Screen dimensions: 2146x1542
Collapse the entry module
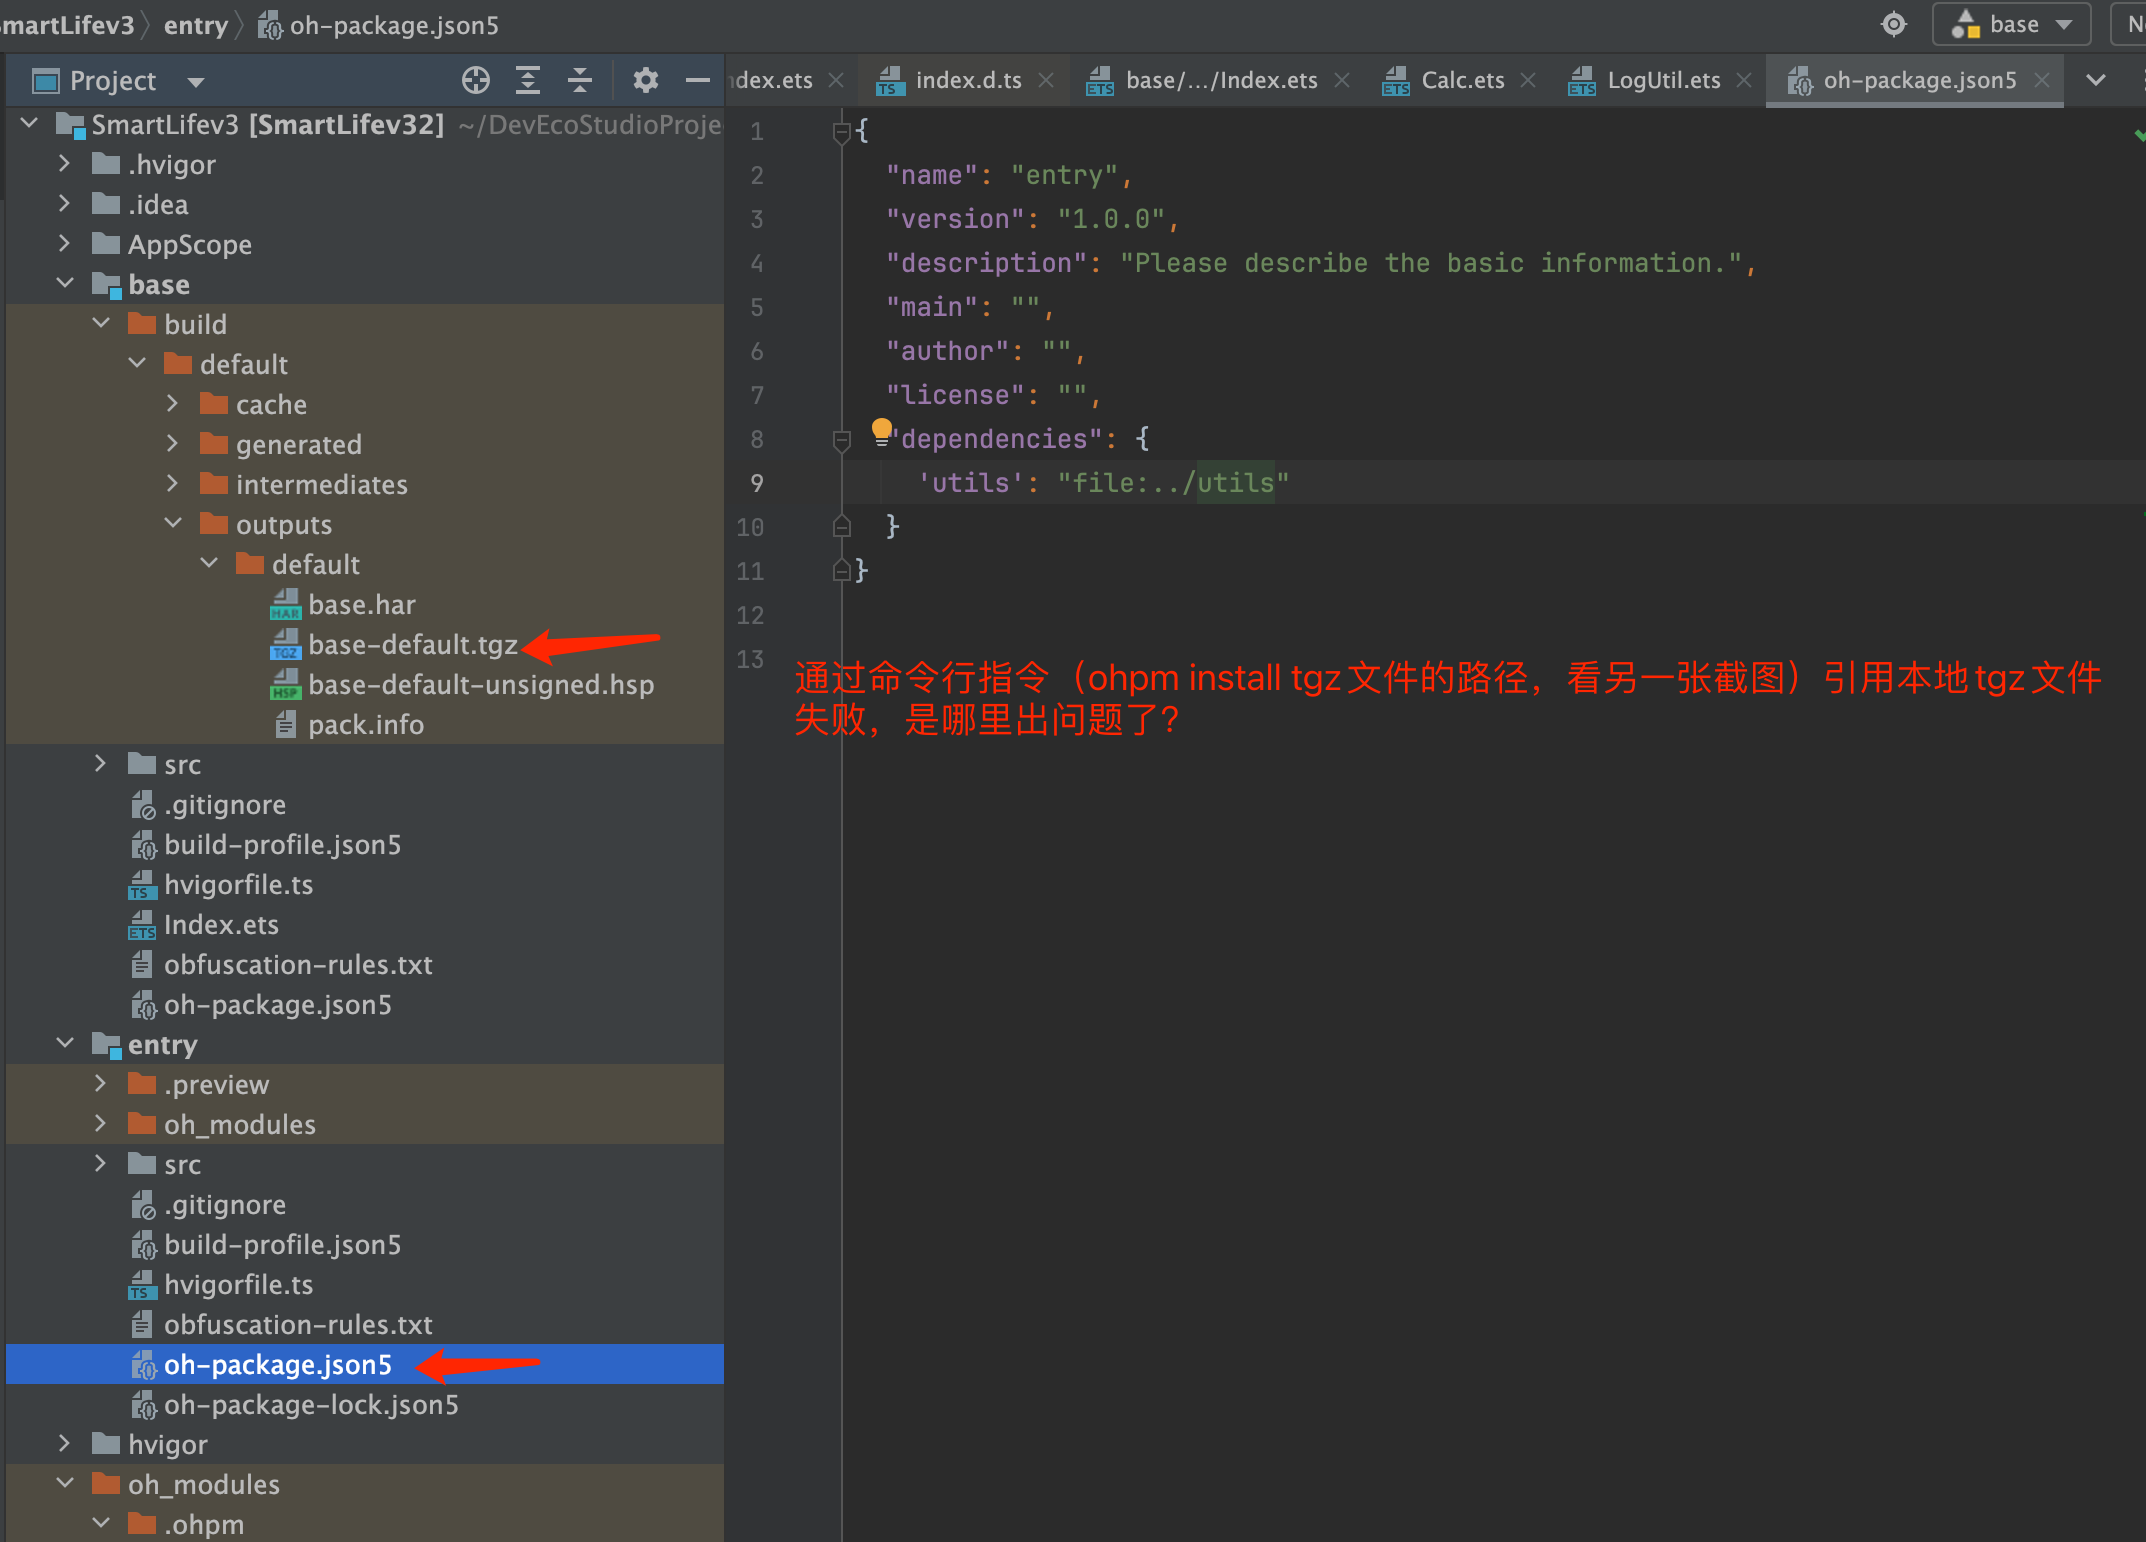click(65, 1043)
